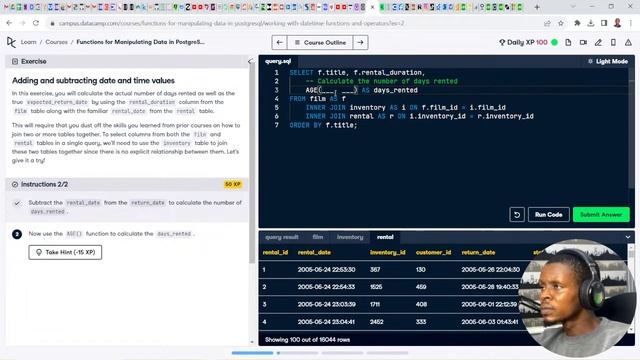Share page icon in address bar
The height and width of the screenshot is (360, 640).
point(547,23)
